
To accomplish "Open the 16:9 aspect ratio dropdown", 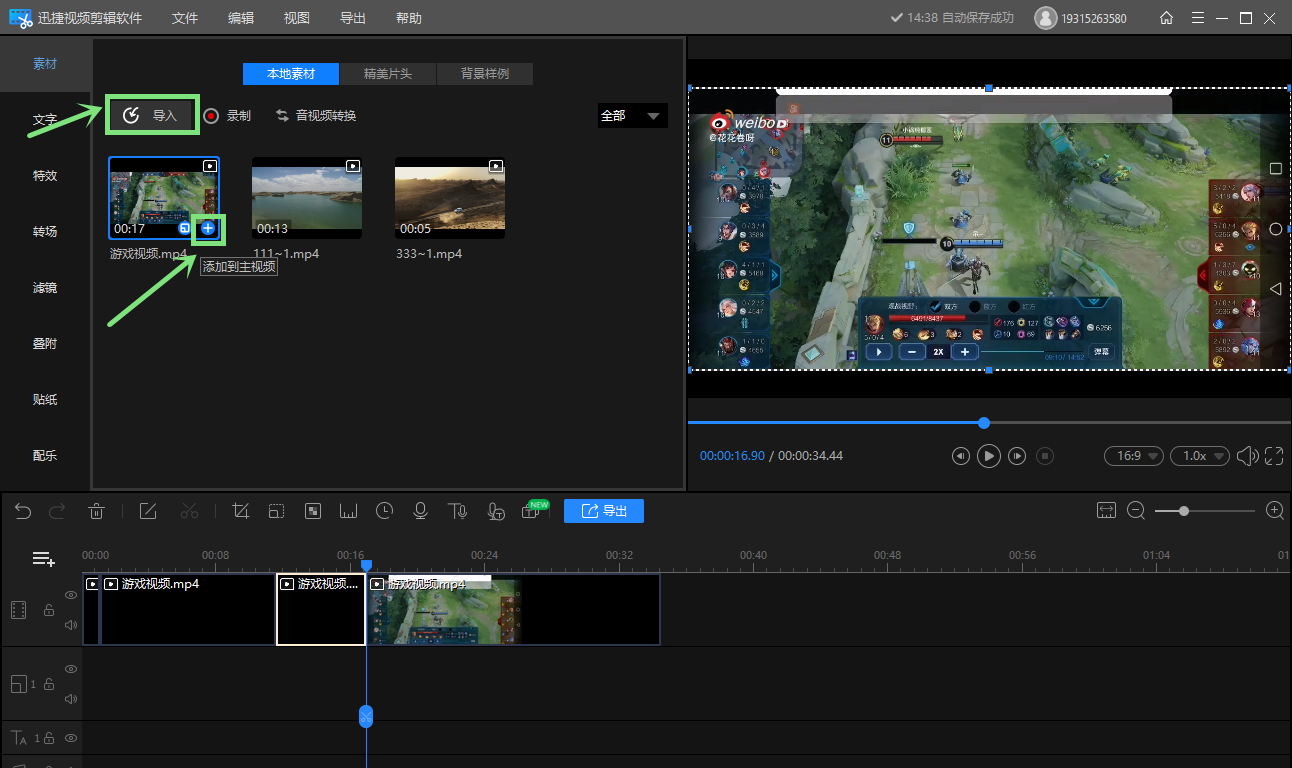I will (x=1134, y=456).
